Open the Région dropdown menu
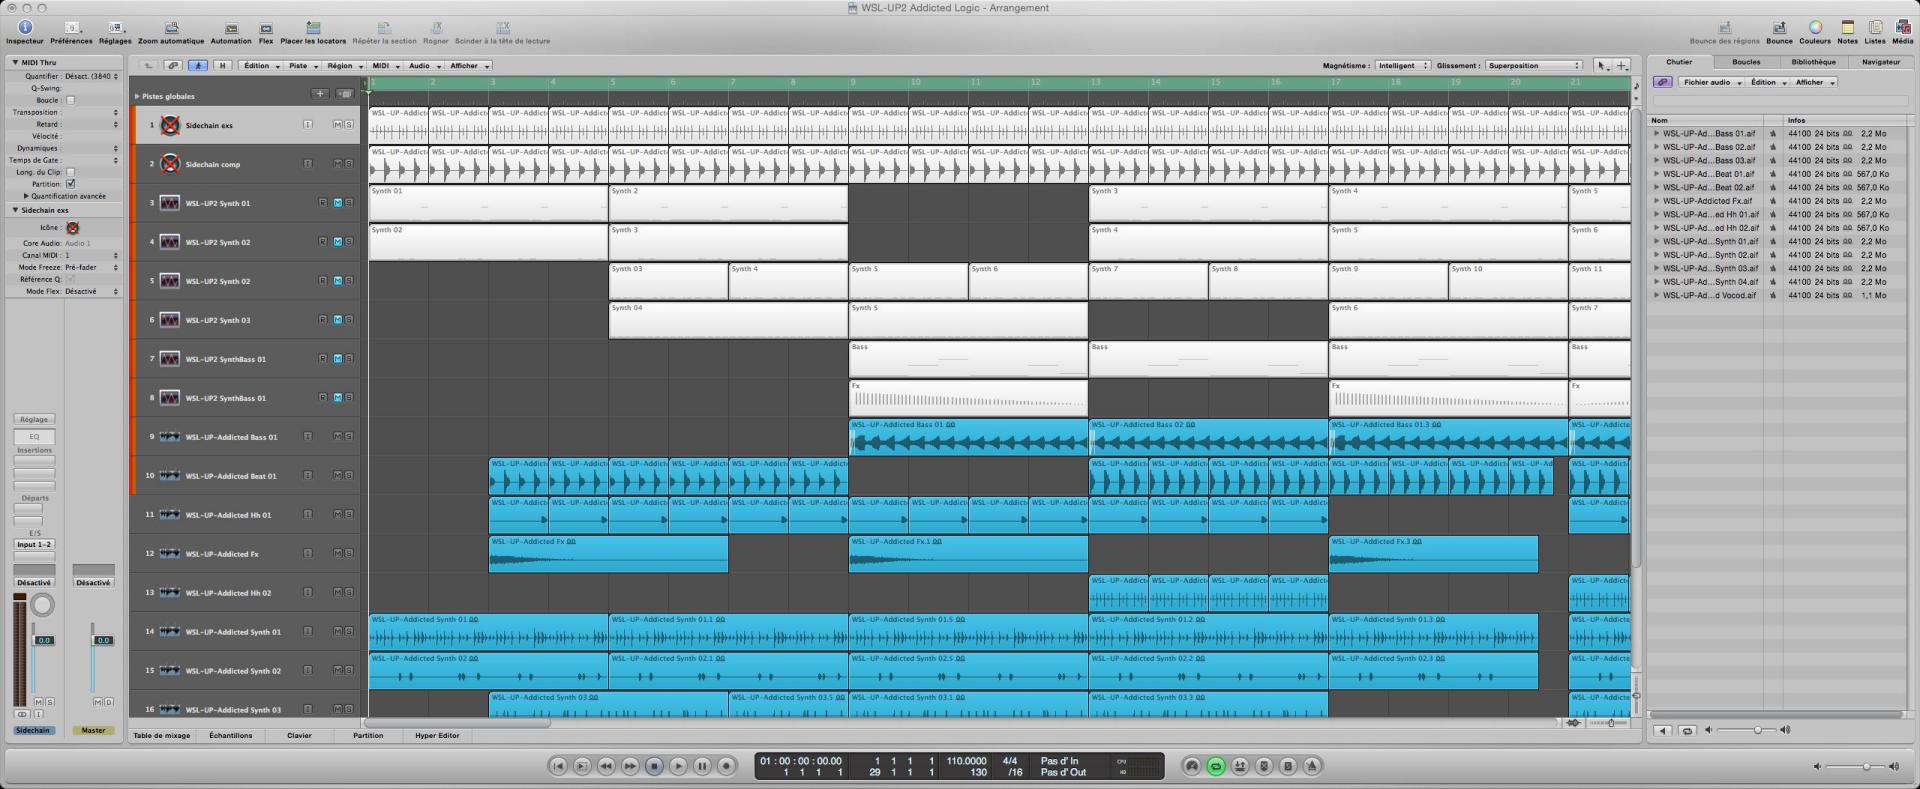The height and width of the screenshot is (789, 1920). point(345,66)
